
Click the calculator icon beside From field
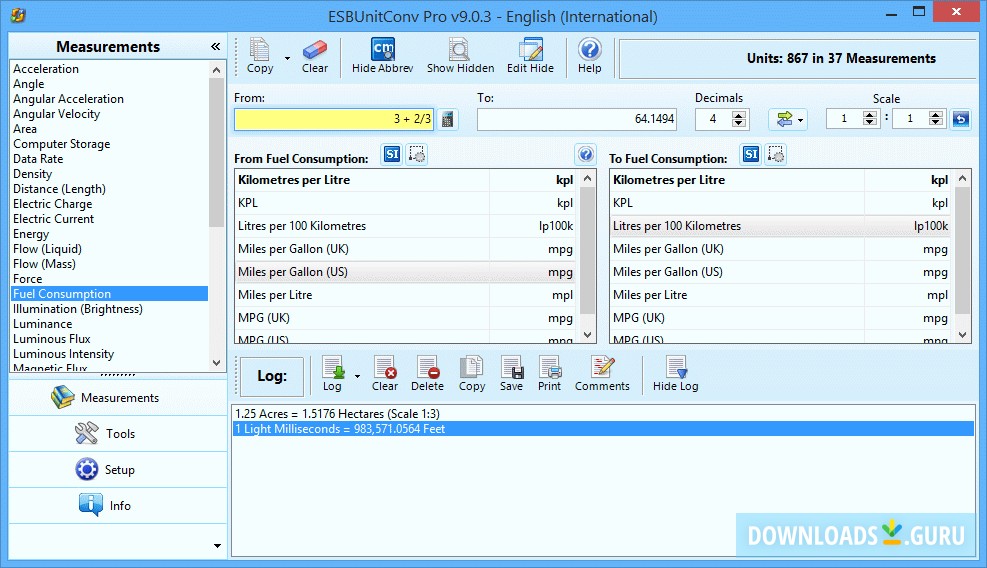tap(448, 119)
